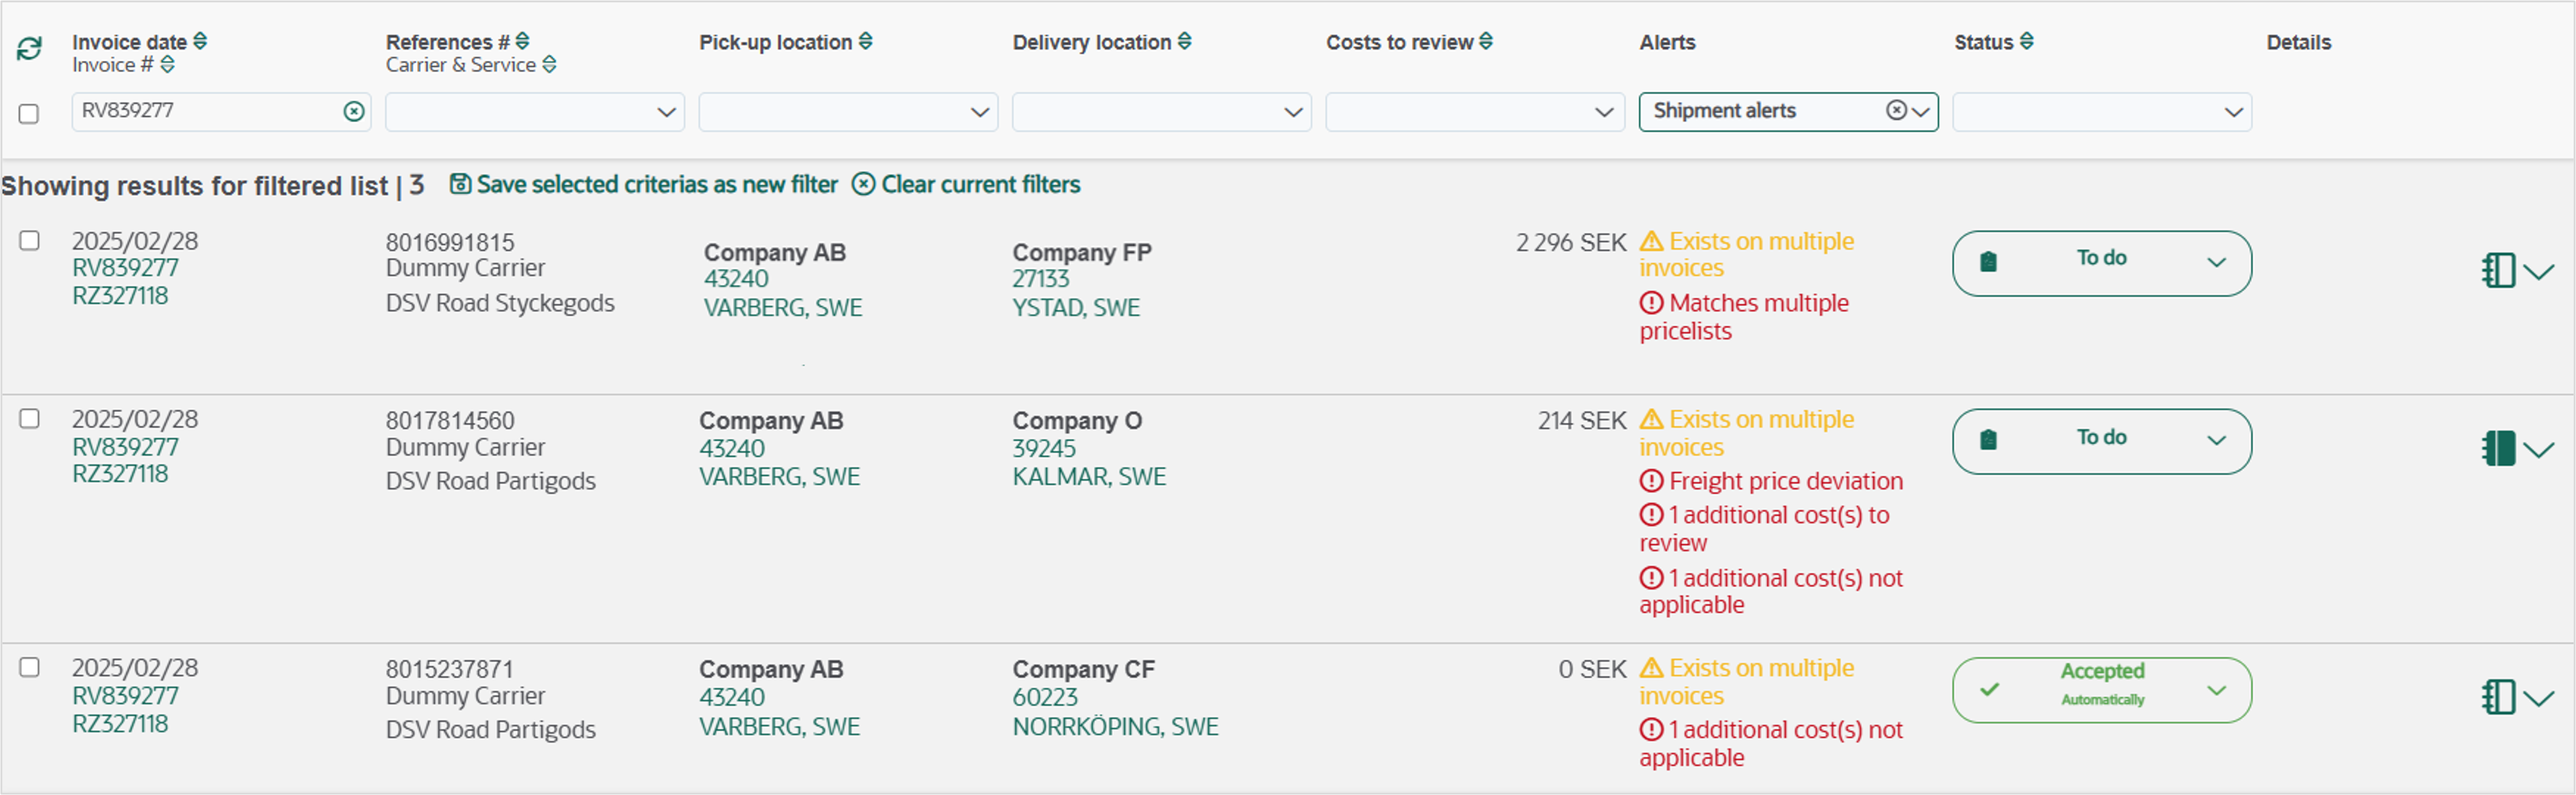This screenshot has width=2576, height=795.
Task: Open Accepted Automatically status dropdown
Action: (2102, 689)
